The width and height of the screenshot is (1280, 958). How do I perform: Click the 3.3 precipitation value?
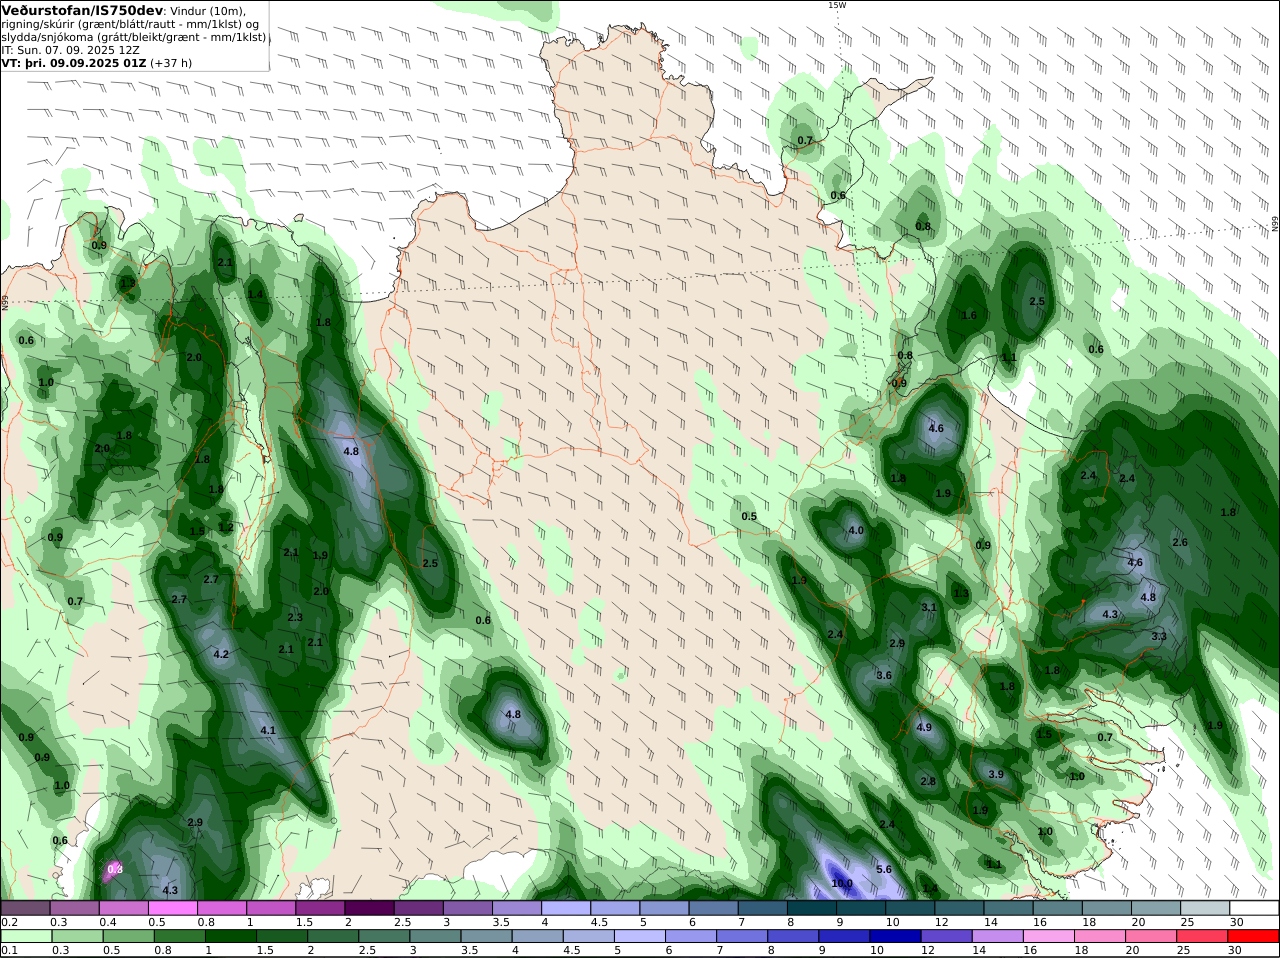coord(1159,636)
